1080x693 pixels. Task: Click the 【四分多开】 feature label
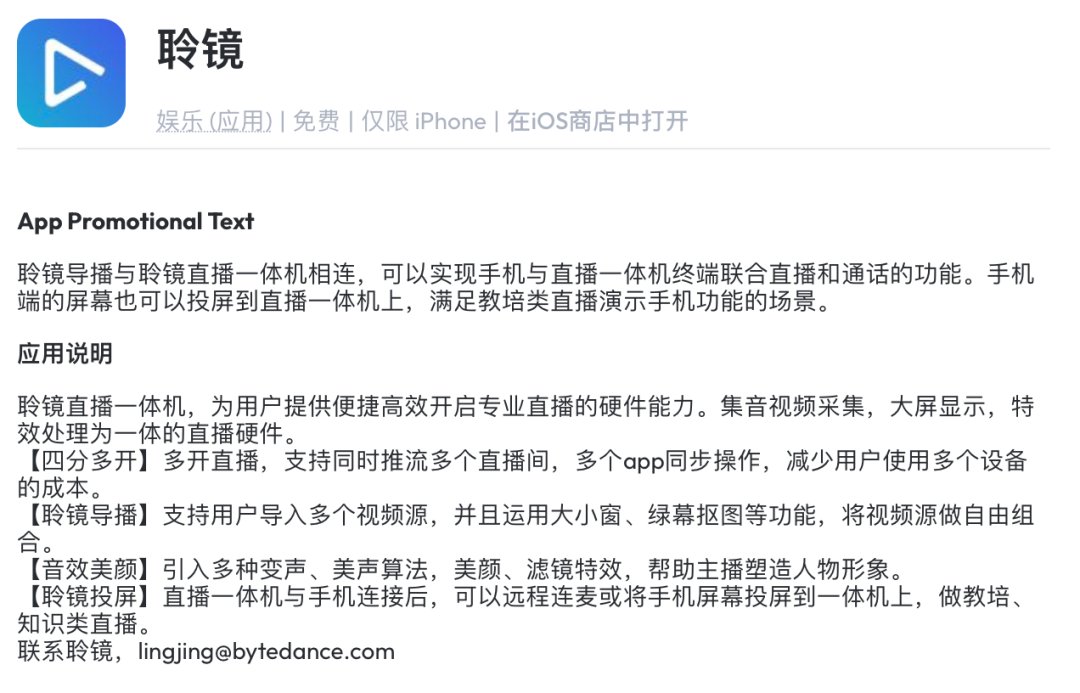tap(90, 461)
